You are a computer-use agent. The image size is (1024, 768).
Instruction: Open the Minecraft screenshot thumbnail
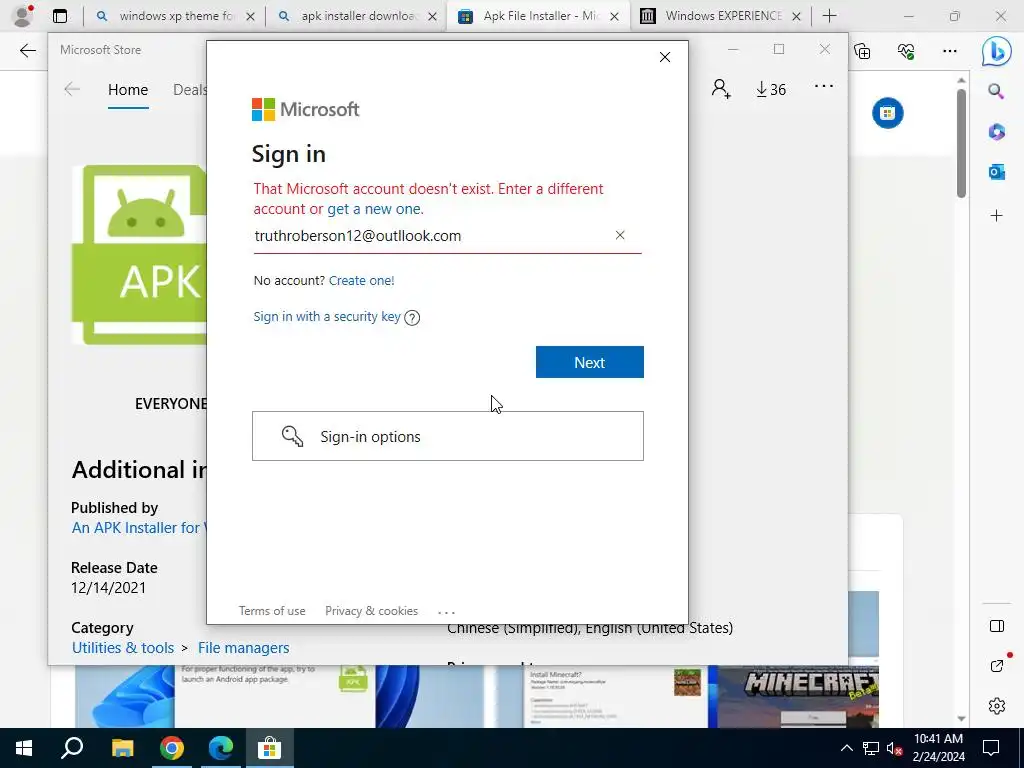click(798, 696)
